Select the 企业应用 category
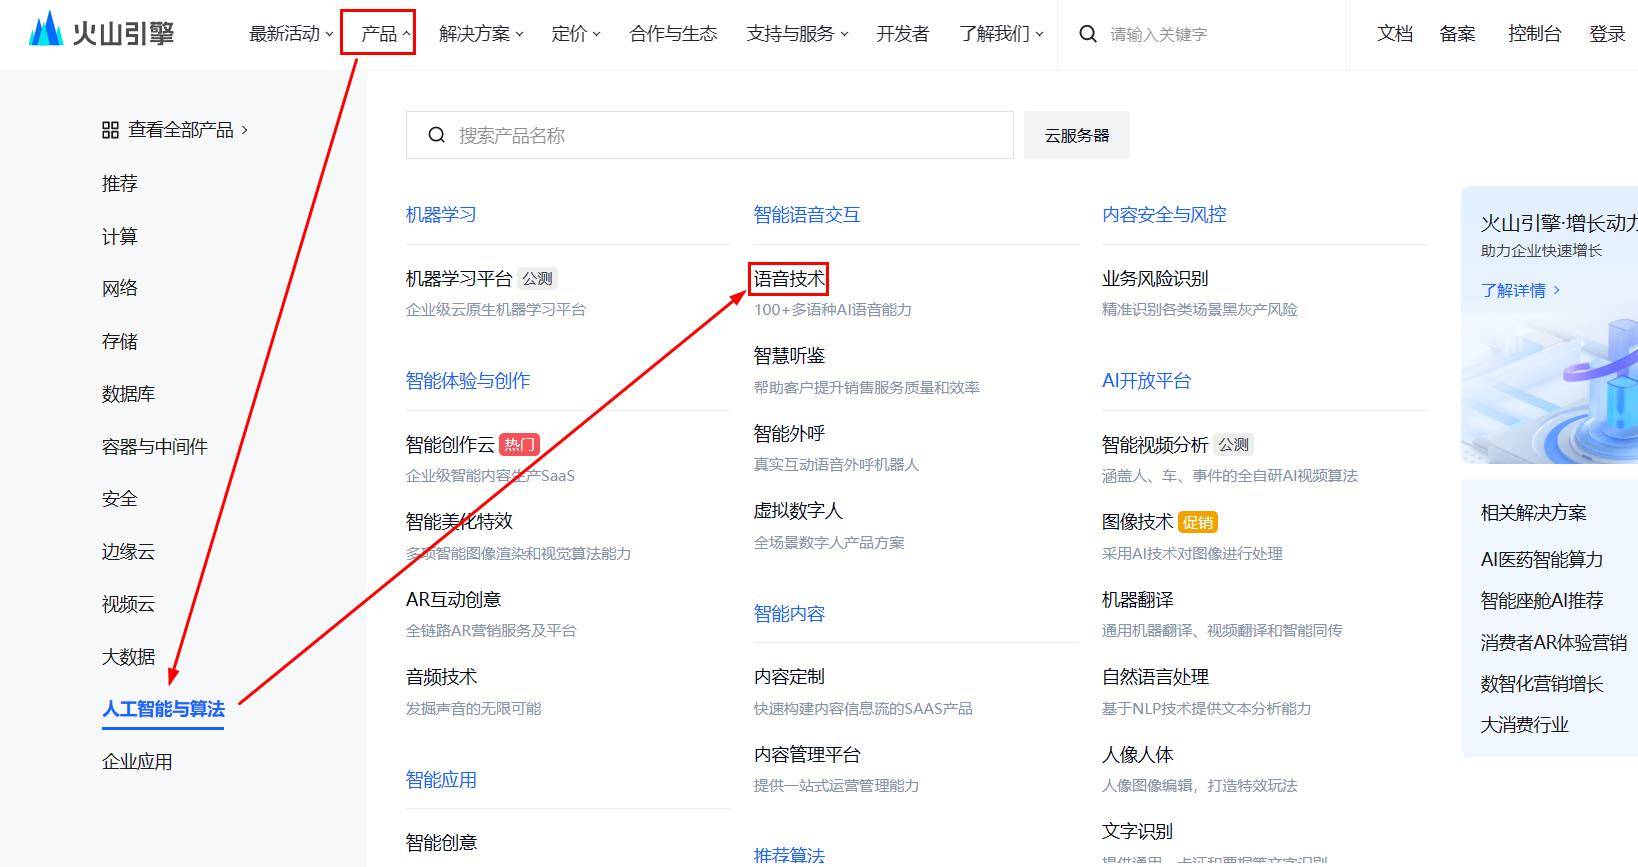 point(137,761)
